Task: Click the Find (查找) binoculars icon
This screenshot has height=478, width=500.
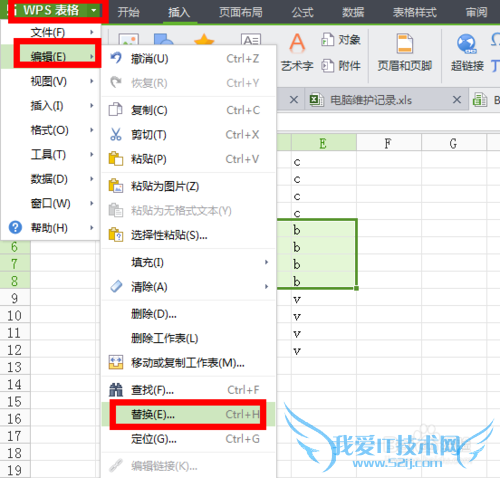Action: click(x=116, y=390)
